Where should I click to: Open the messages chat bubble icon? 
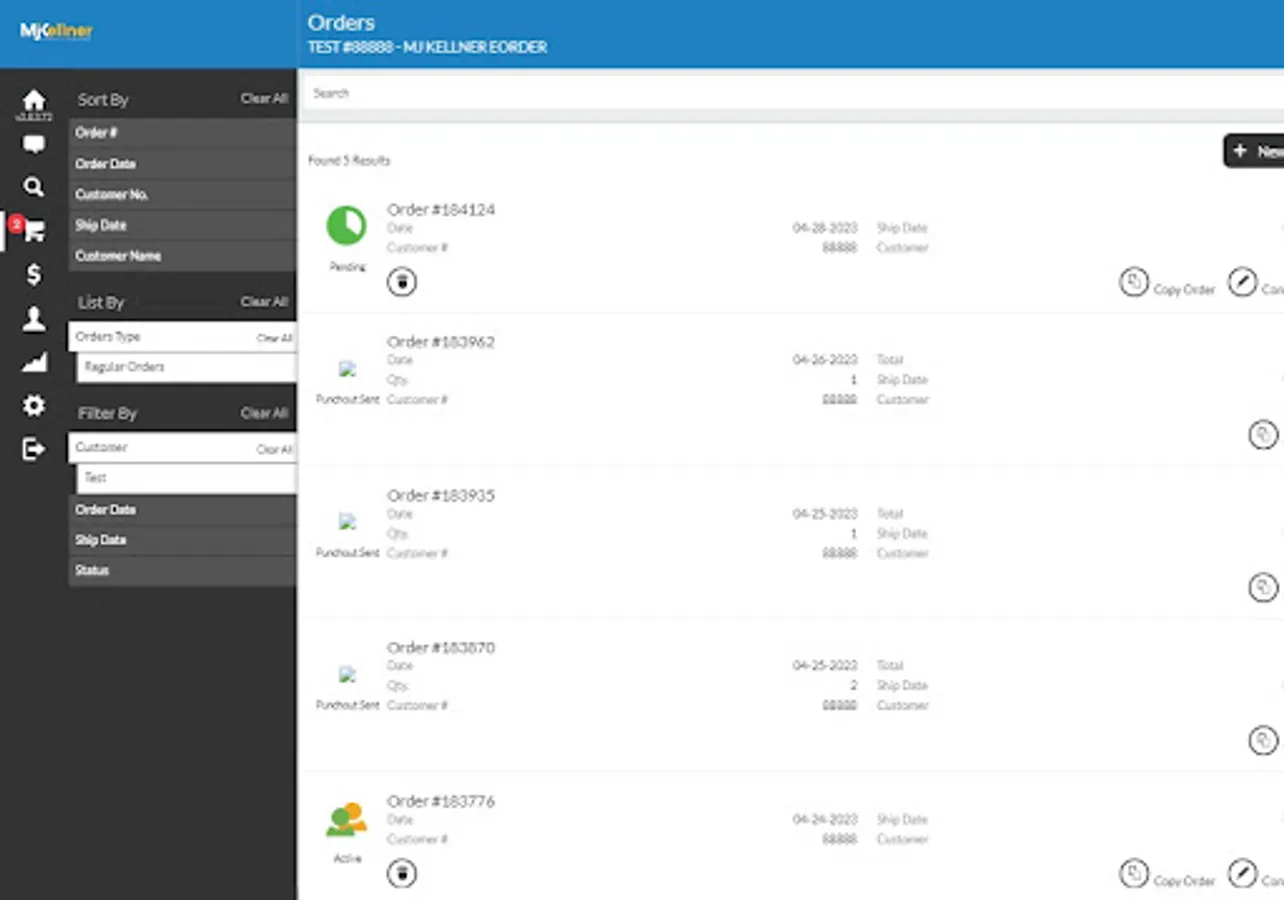click(x=34, y=145)
